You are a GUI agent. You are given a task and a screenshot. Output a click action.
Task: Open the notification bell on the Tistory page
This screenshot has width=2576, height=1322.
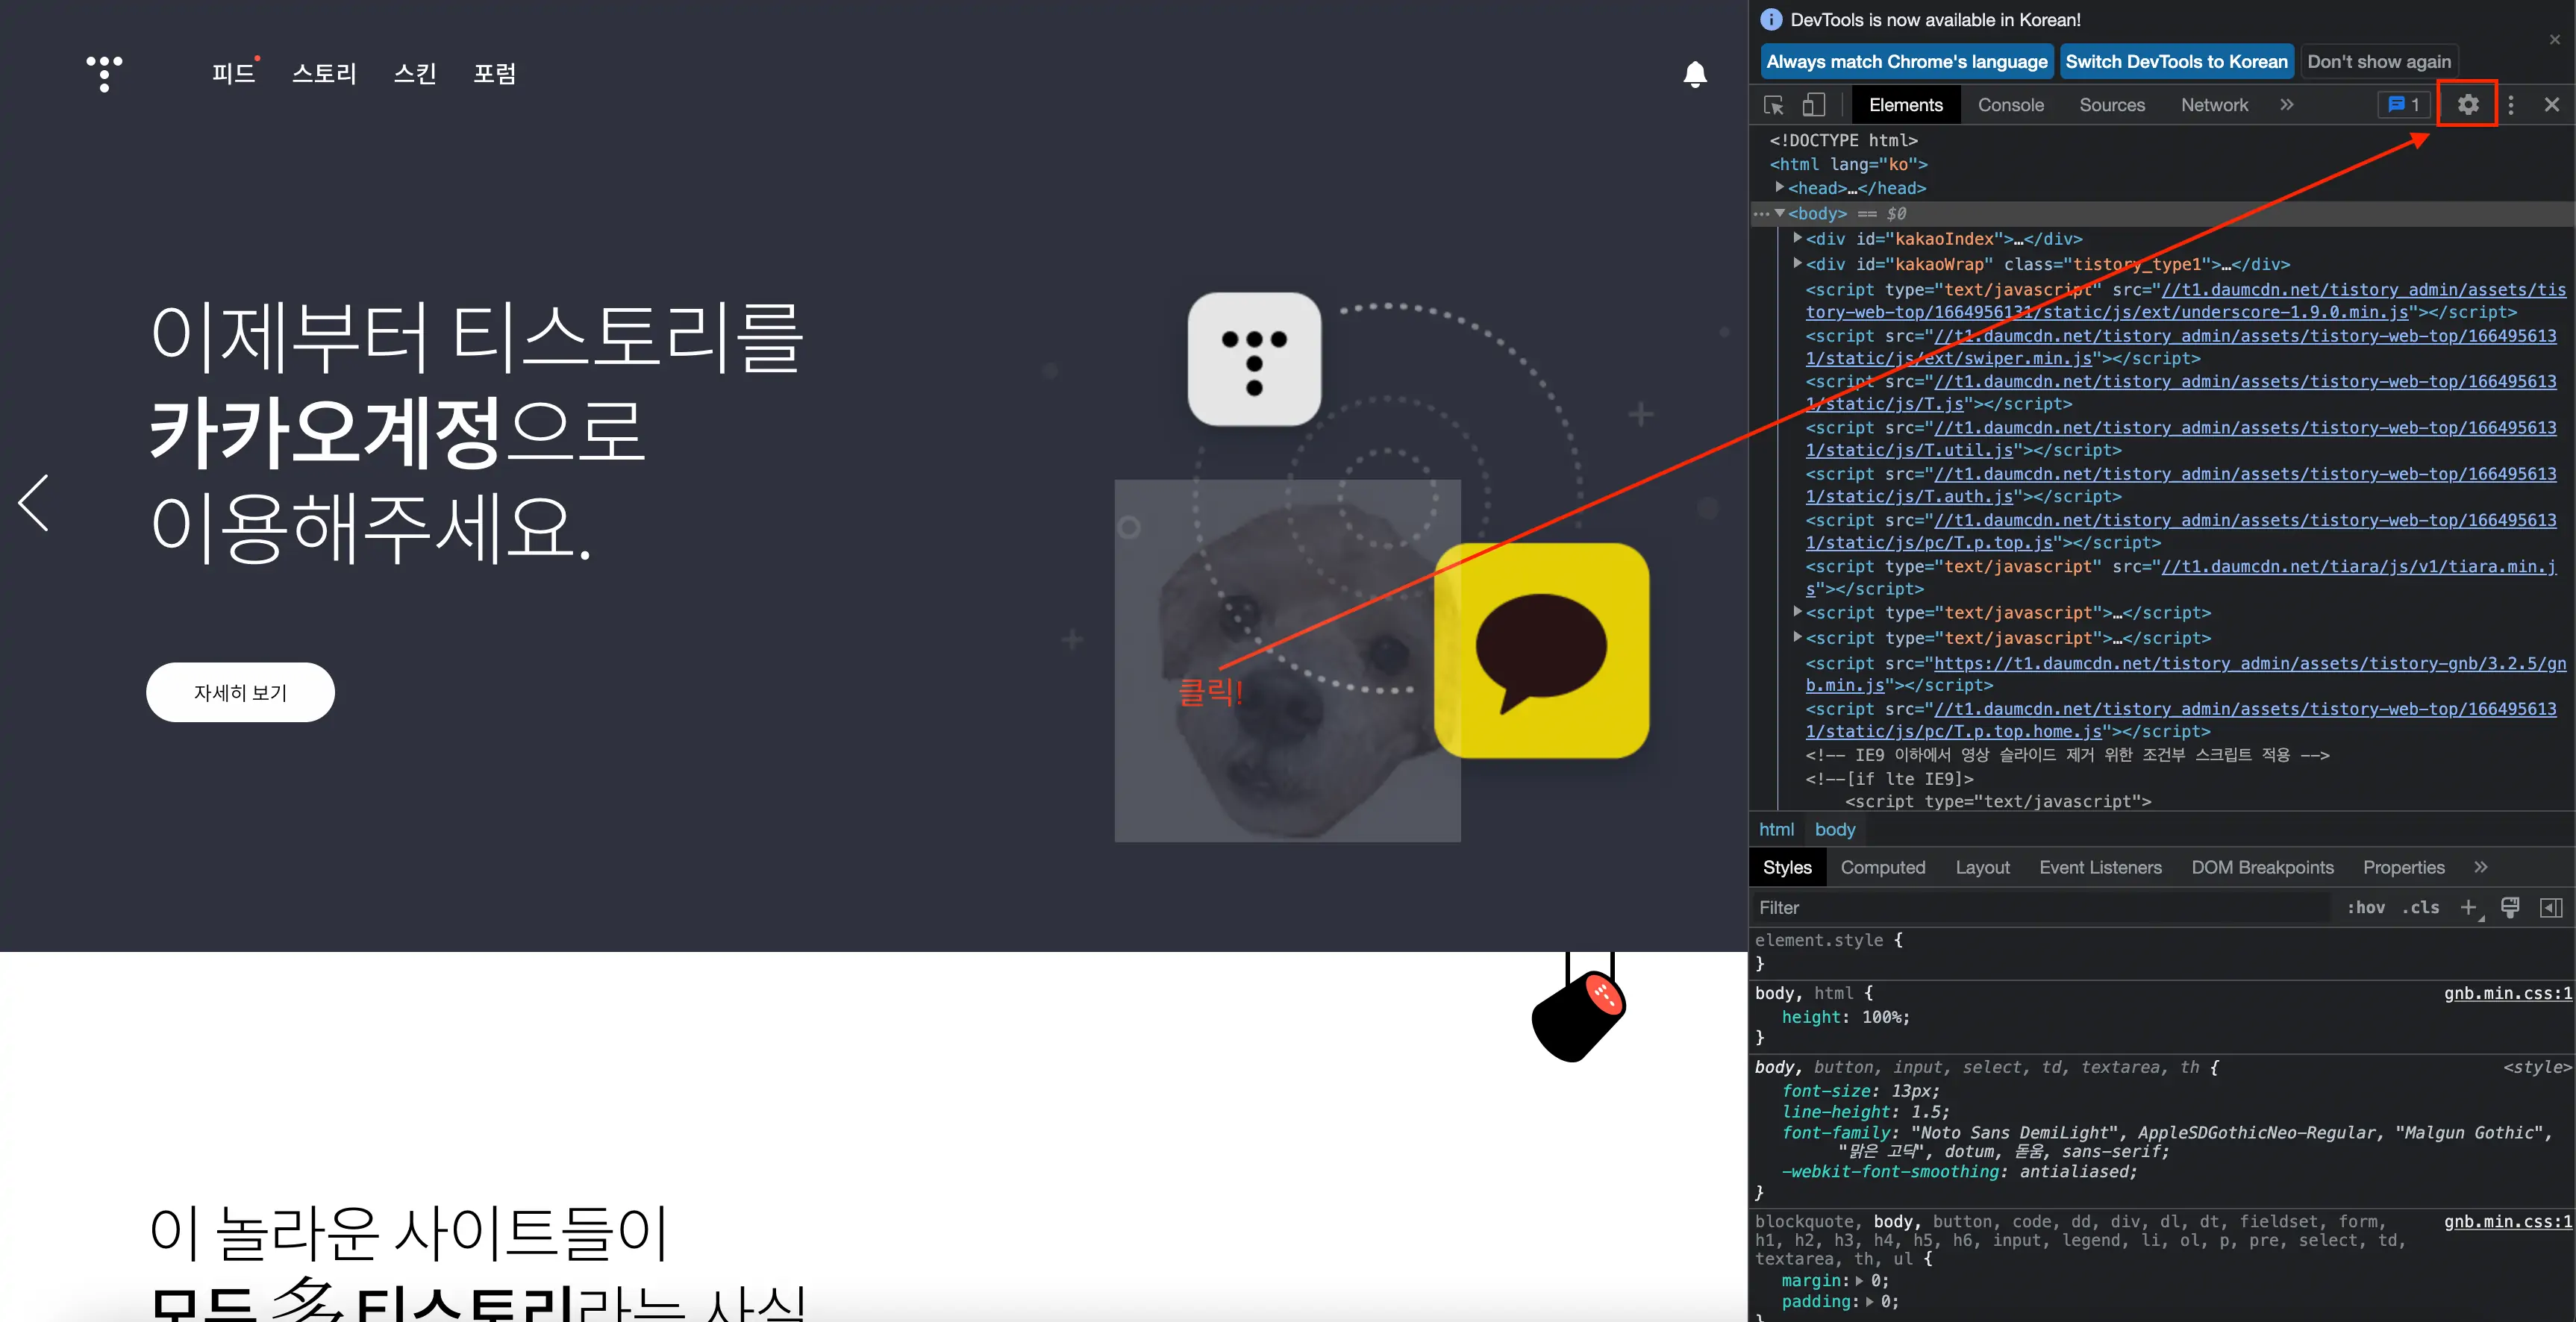click(1694, 74)
